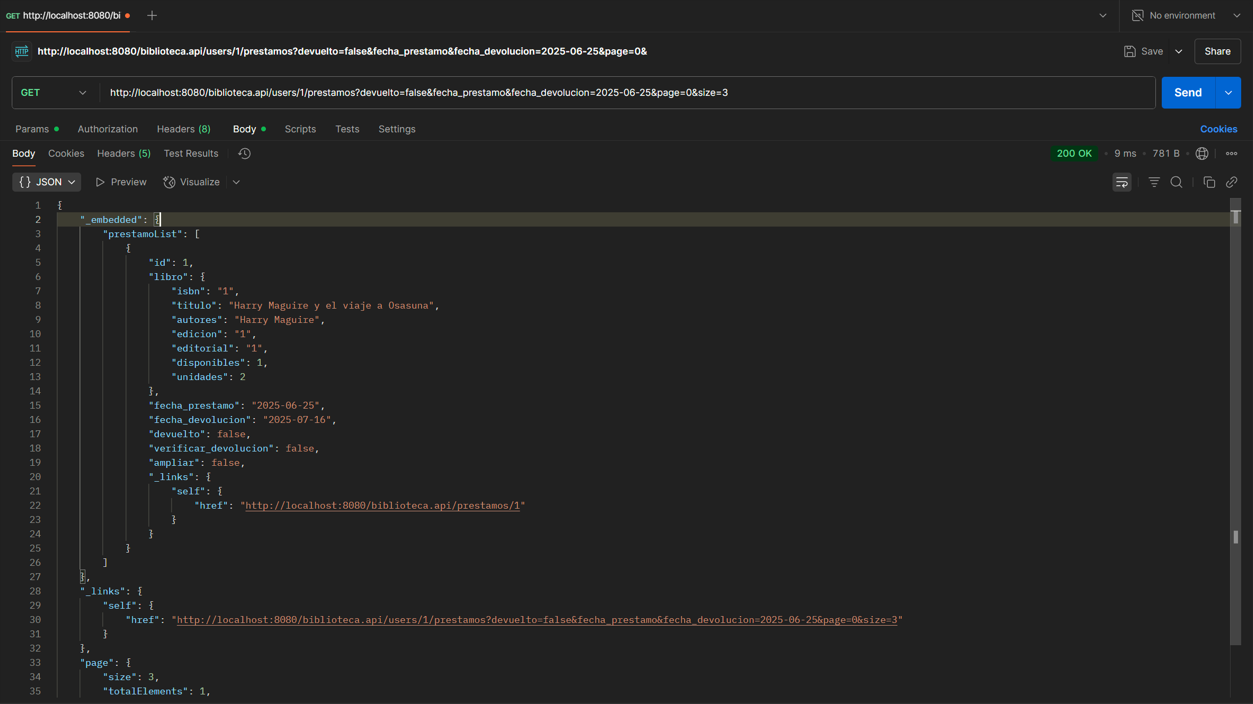Click the "verificar_devolucion" line

click(x=234, y=449)
